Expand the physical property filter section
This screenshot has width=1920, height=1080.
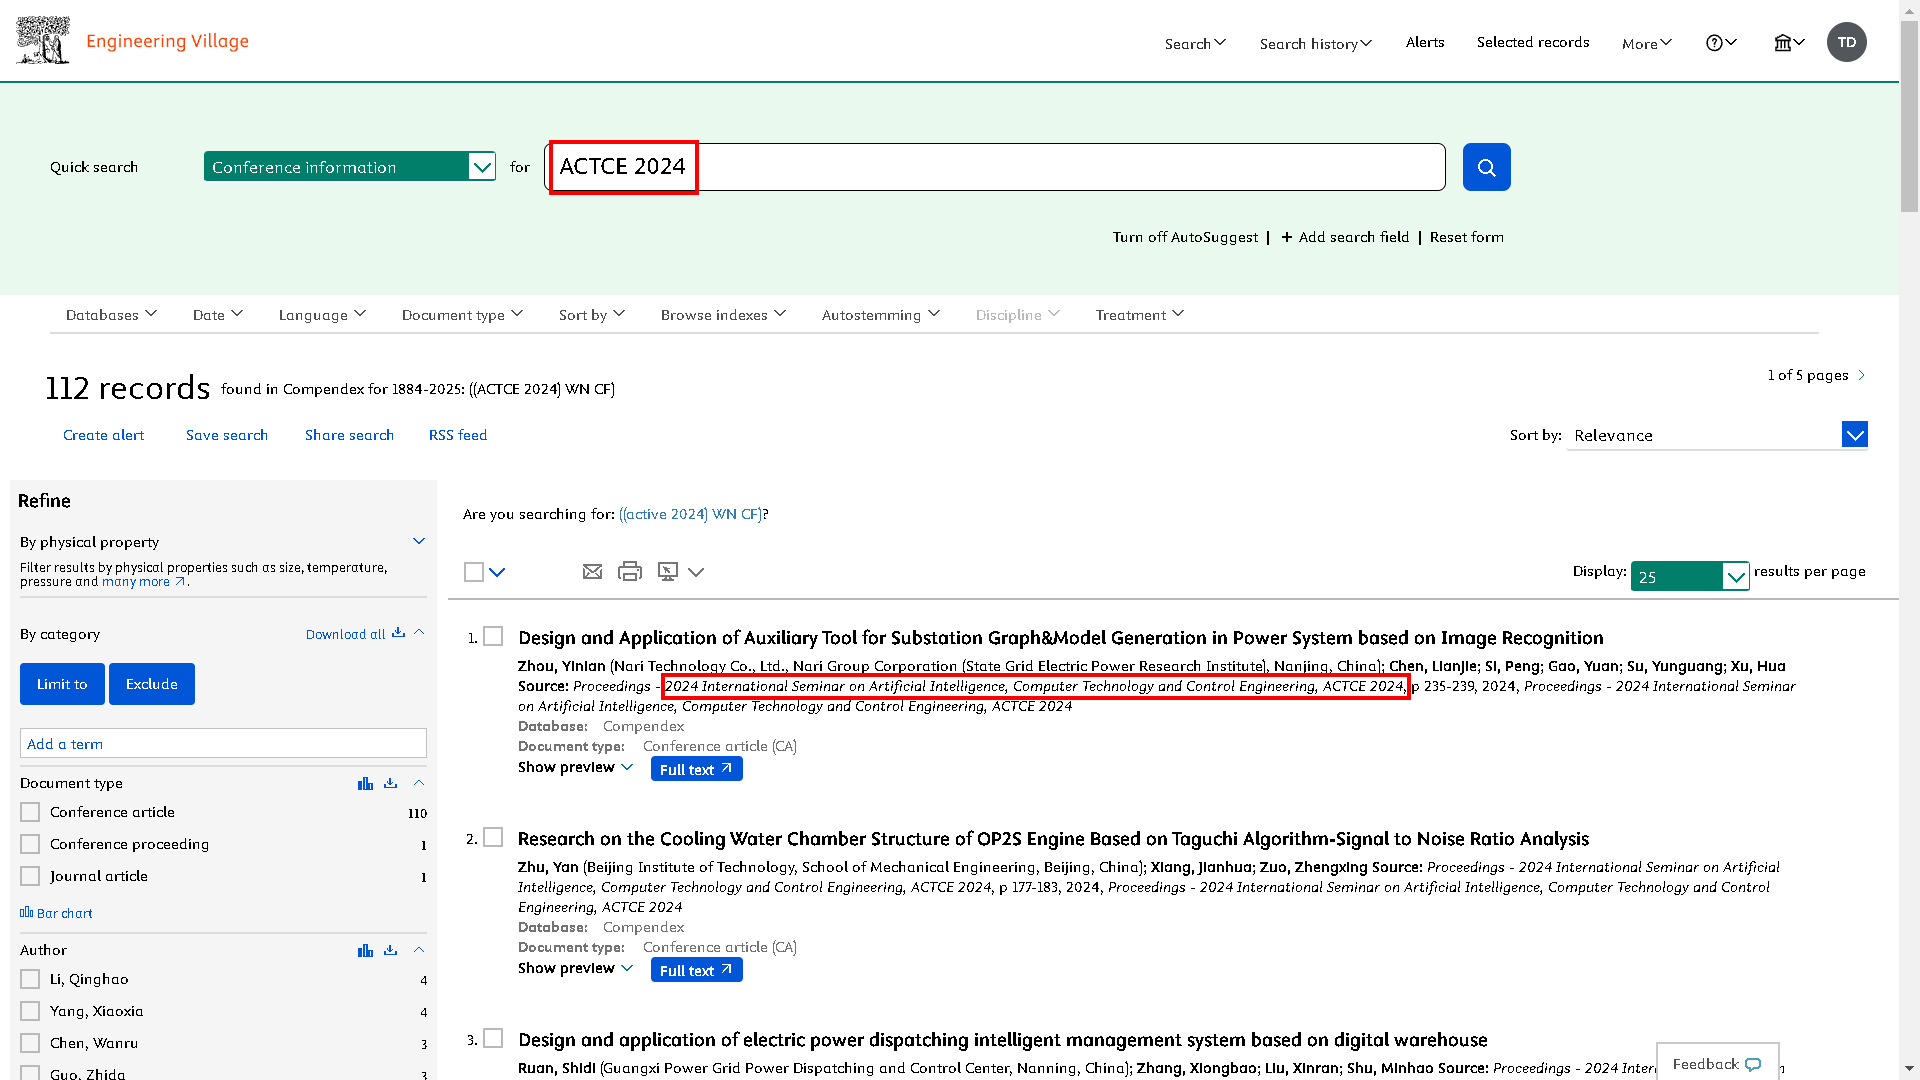point(419,542)
